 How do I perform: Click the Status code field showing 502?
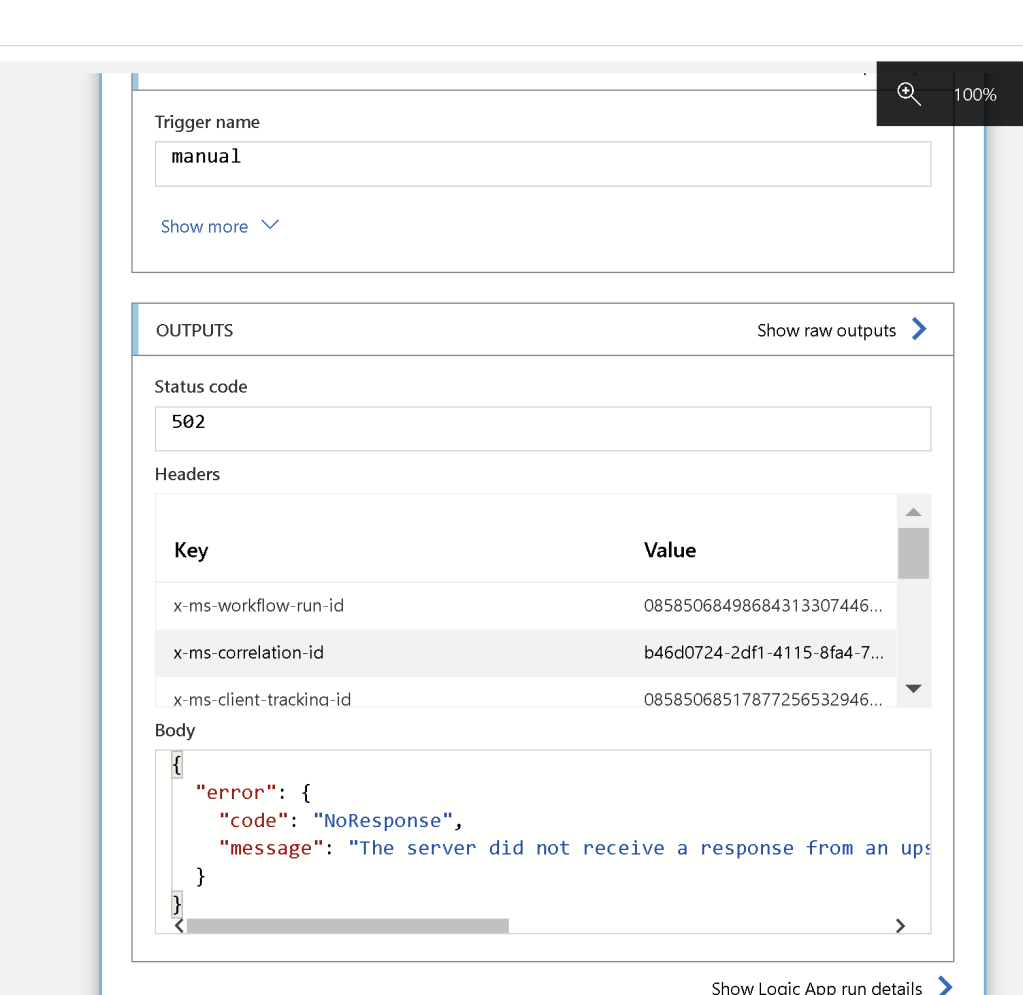click(x=543, y=429)
